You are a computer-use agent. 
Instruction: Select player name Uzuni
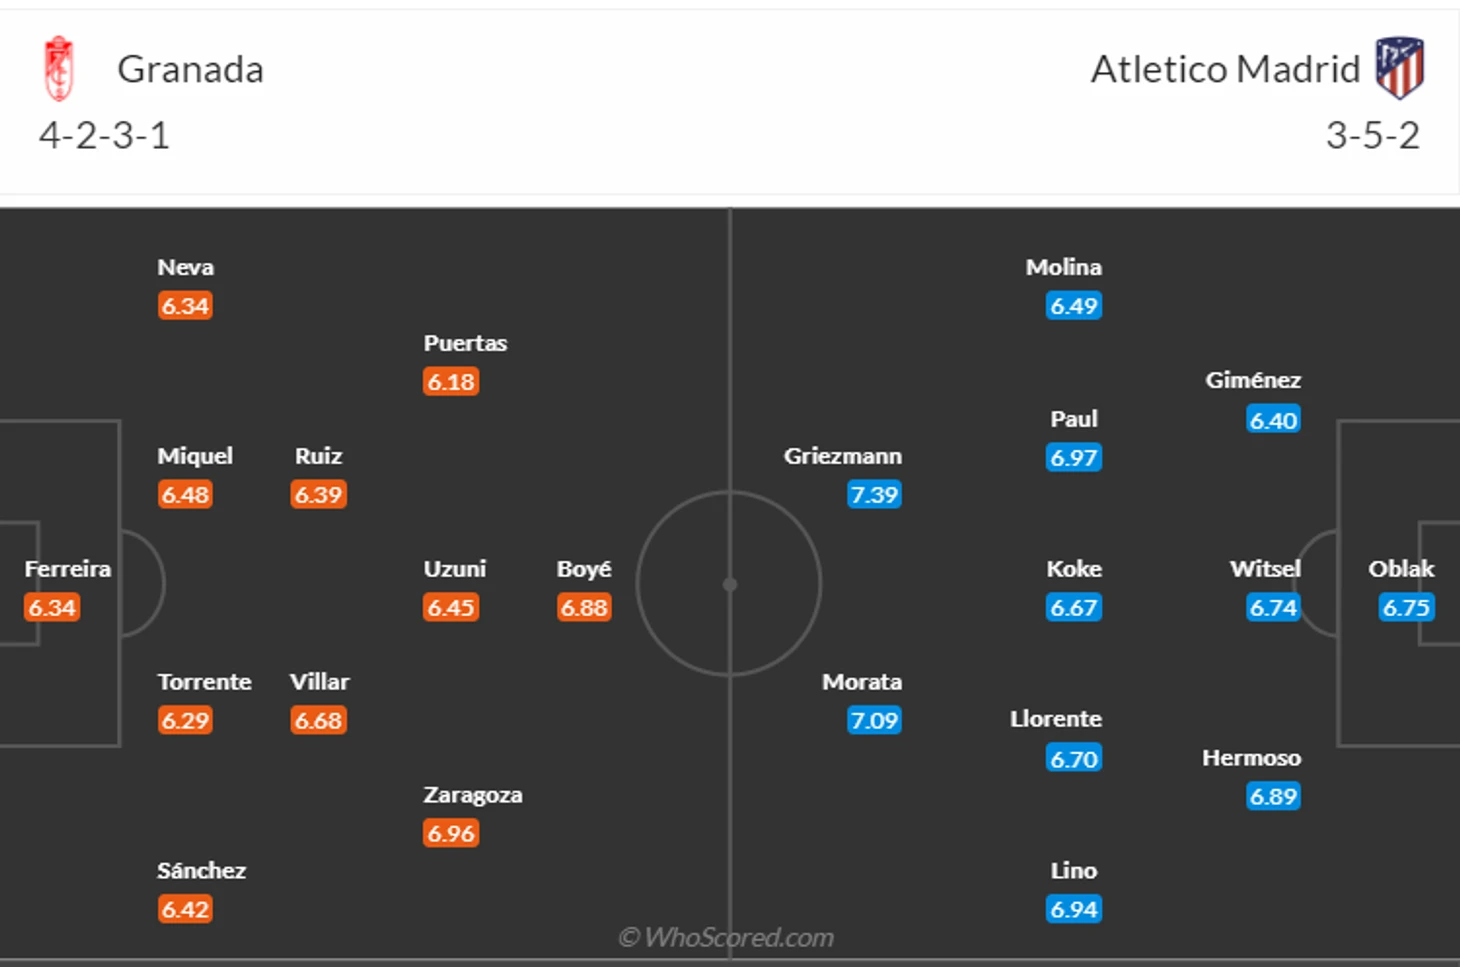pos(454,569)
